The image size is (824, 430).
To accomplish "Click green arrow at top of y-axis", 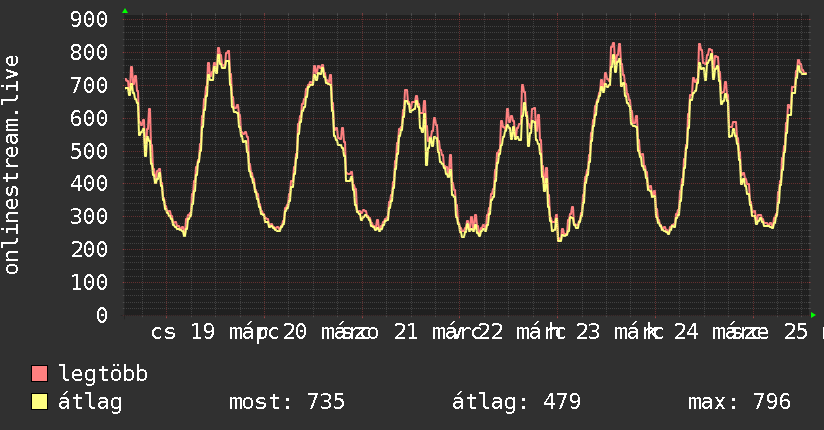I will click(125, 11).
